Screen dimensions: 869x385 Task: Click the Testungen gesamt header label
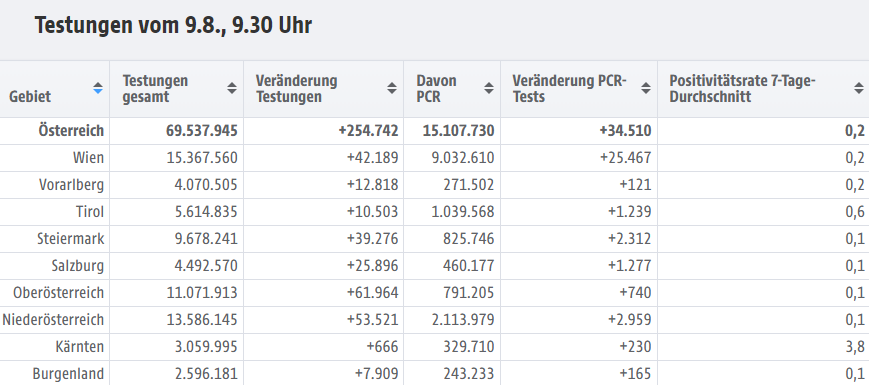point(155,89)
